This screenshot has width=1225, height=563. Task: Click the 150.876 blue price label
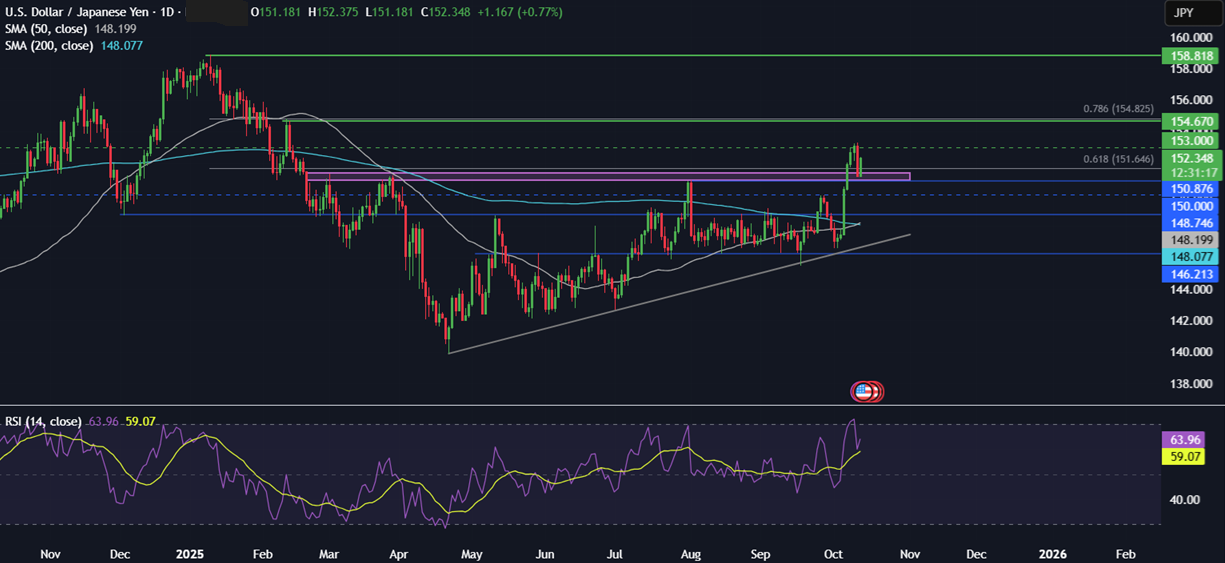pos(1190,189)
